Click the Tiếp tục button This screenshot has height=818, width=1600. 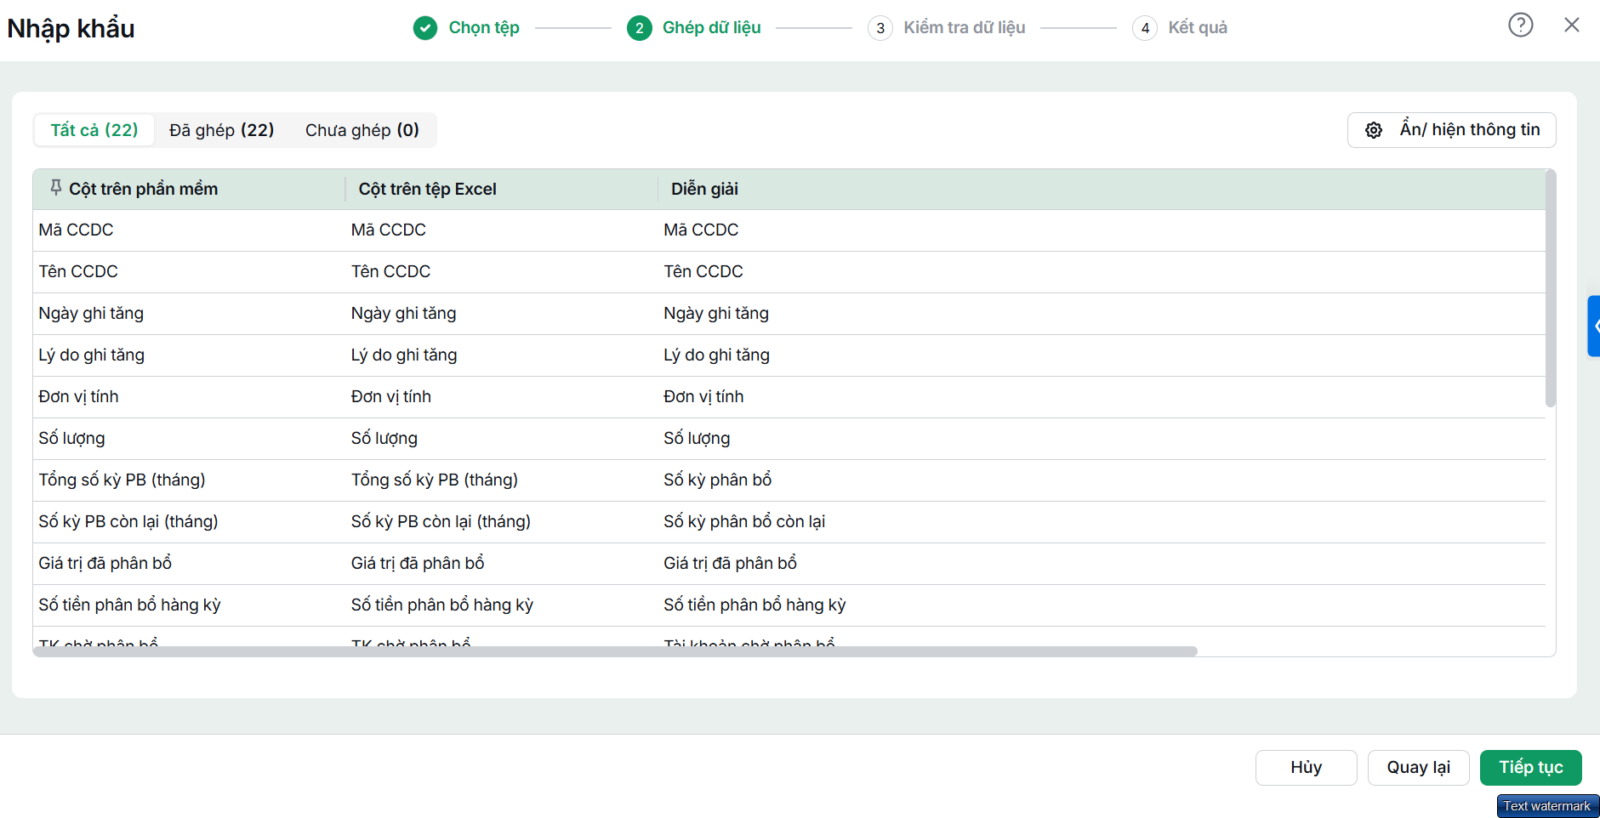(1531, 767)
